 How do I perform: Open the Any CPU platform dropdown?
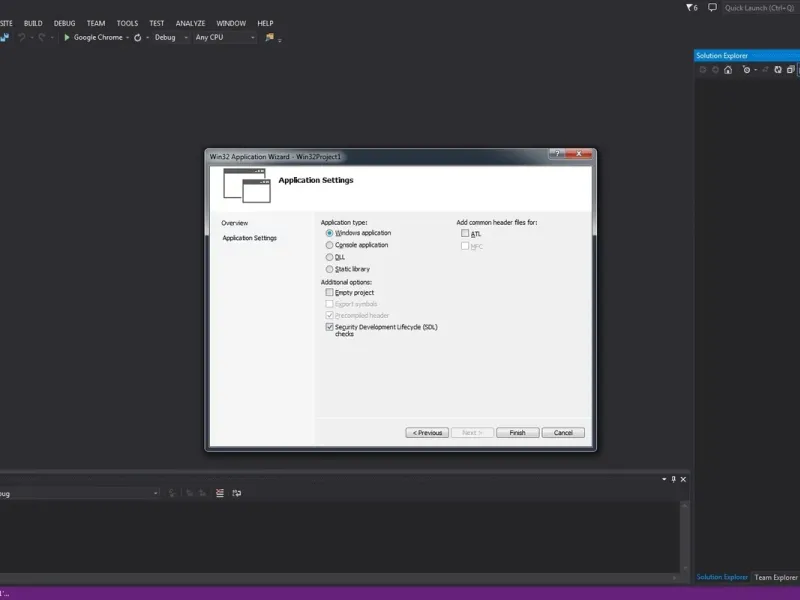pos(225,37)
